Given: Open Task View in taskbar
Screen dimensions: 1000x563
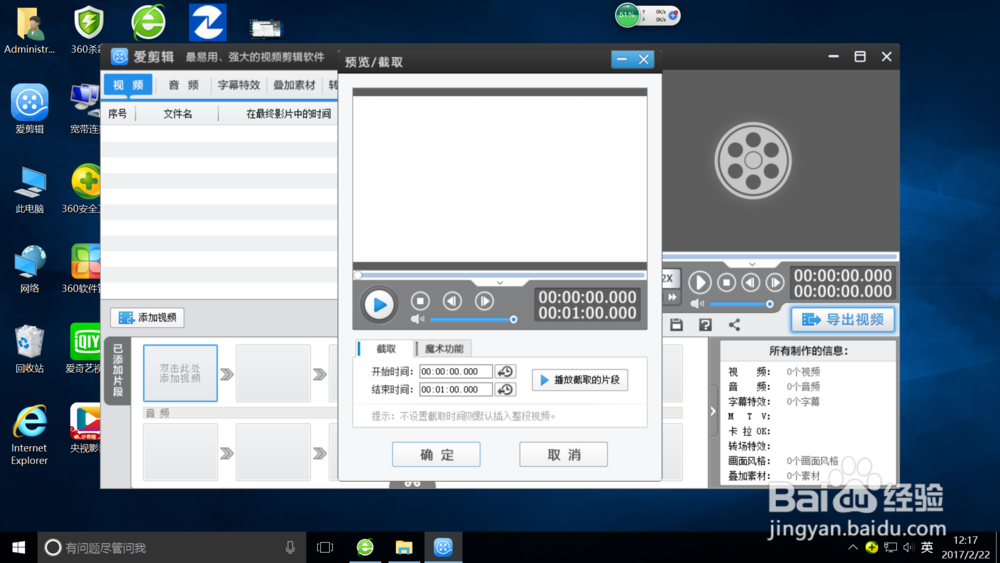Looking at the screenshot, I should 325,547.
